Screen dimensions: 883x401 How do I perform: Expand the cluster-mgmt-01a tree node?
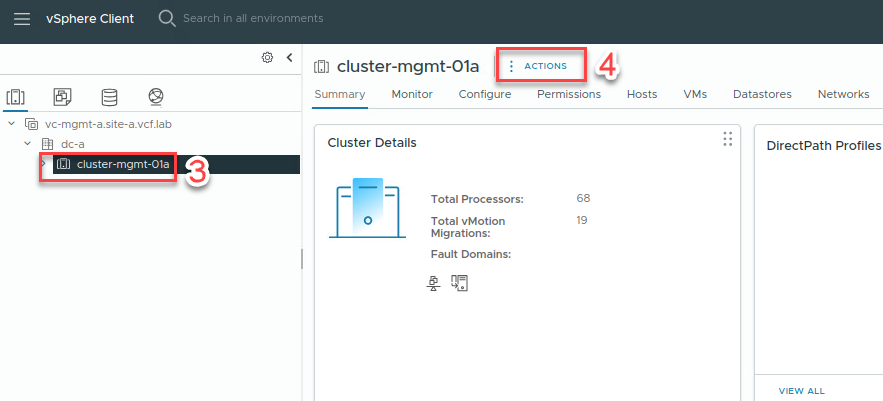pos(43,164)
